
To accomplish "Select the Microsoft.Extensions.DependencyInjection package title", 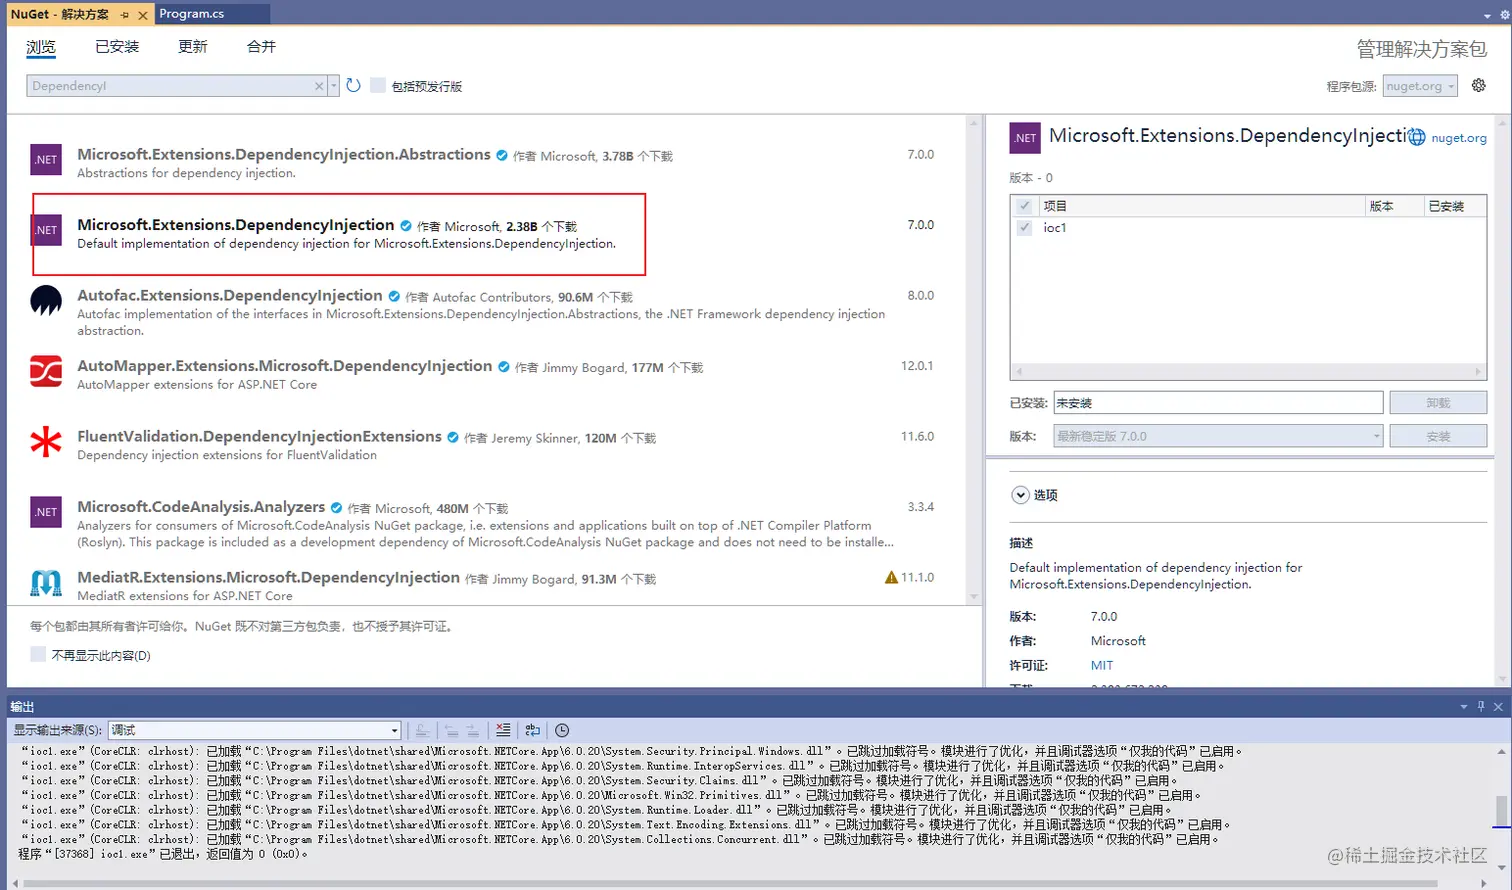I will coord(236,225).
